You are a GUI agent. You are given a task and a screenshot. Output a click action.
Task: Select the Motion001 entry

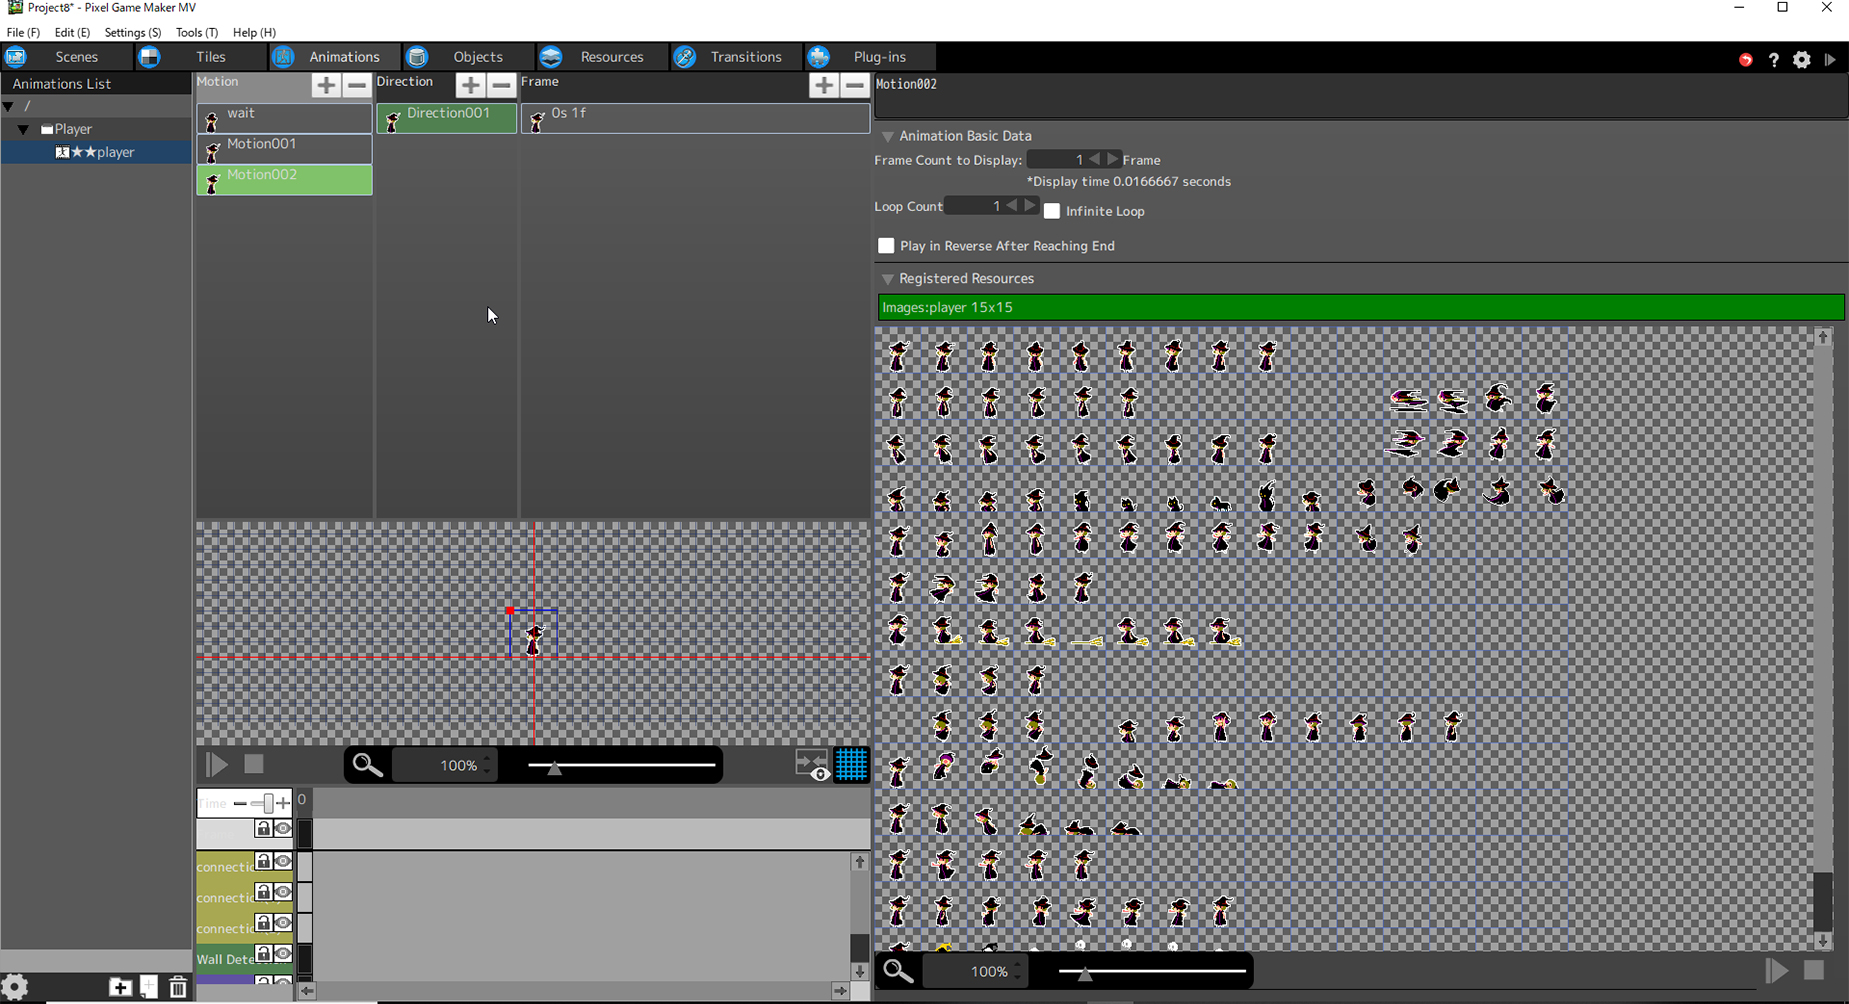[284, 149]
